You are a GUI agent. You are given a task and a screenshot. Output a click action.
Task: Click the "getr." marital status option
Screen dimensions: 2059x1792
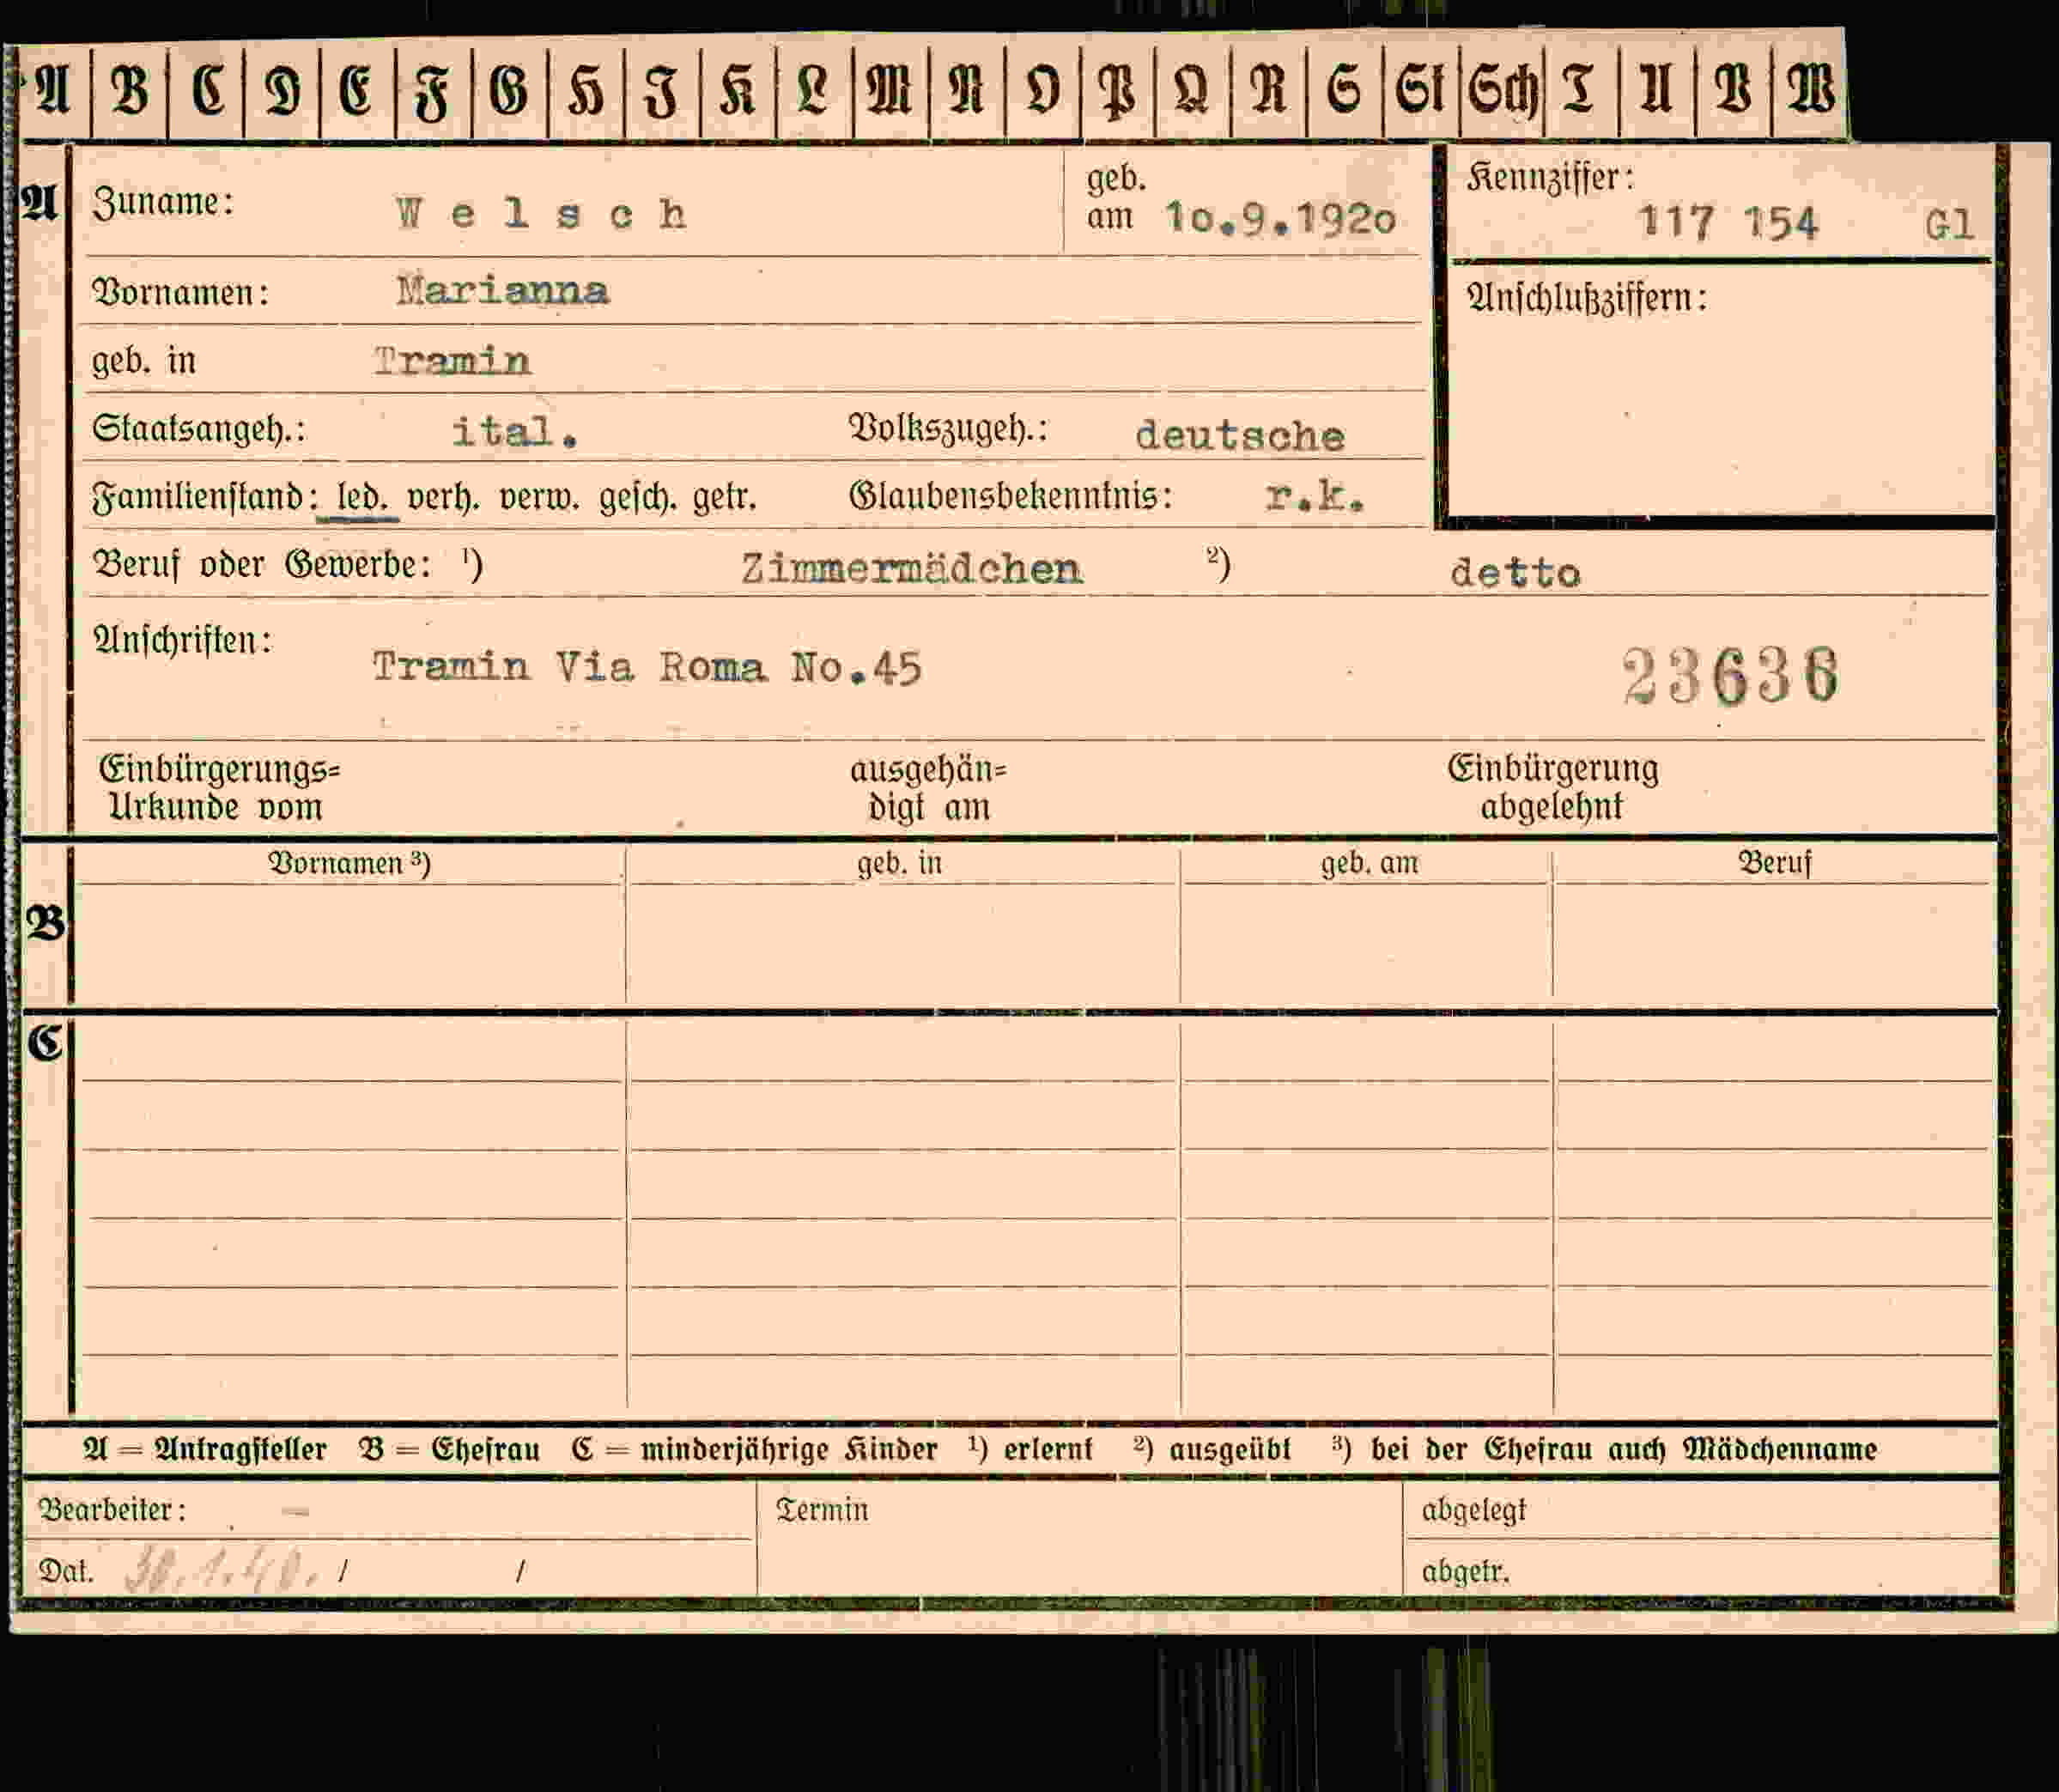click(724, 497)
